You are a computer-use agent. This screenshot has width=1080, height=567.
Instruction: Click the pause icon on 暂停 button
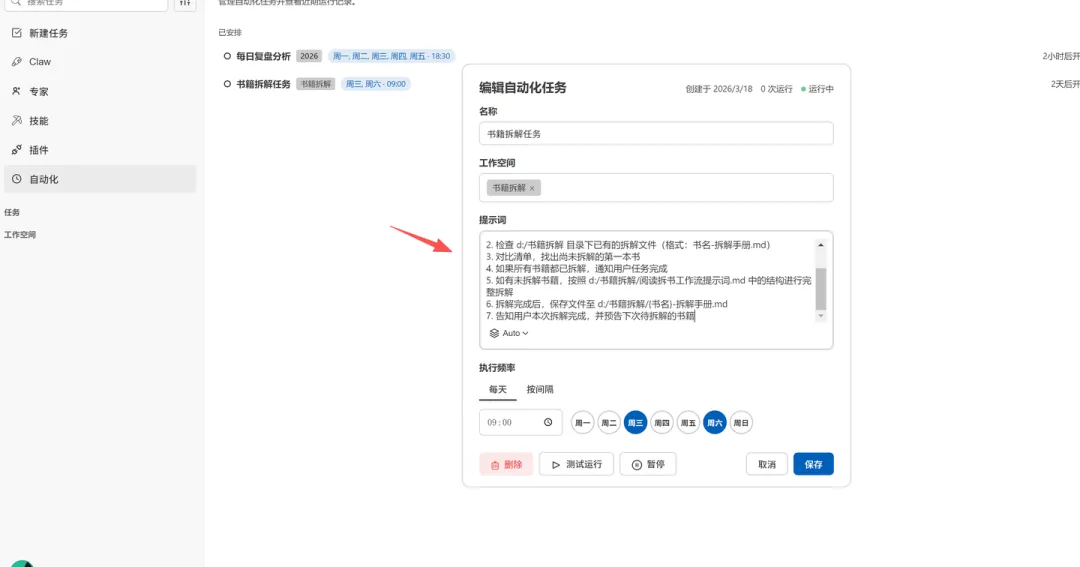(x=636, y=465)
